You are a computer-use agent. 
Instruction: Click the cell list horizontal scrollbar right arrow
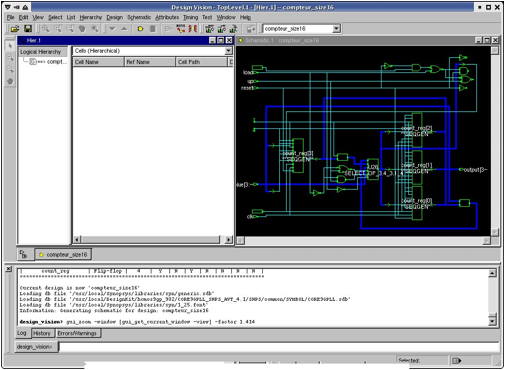click(229, 239)
